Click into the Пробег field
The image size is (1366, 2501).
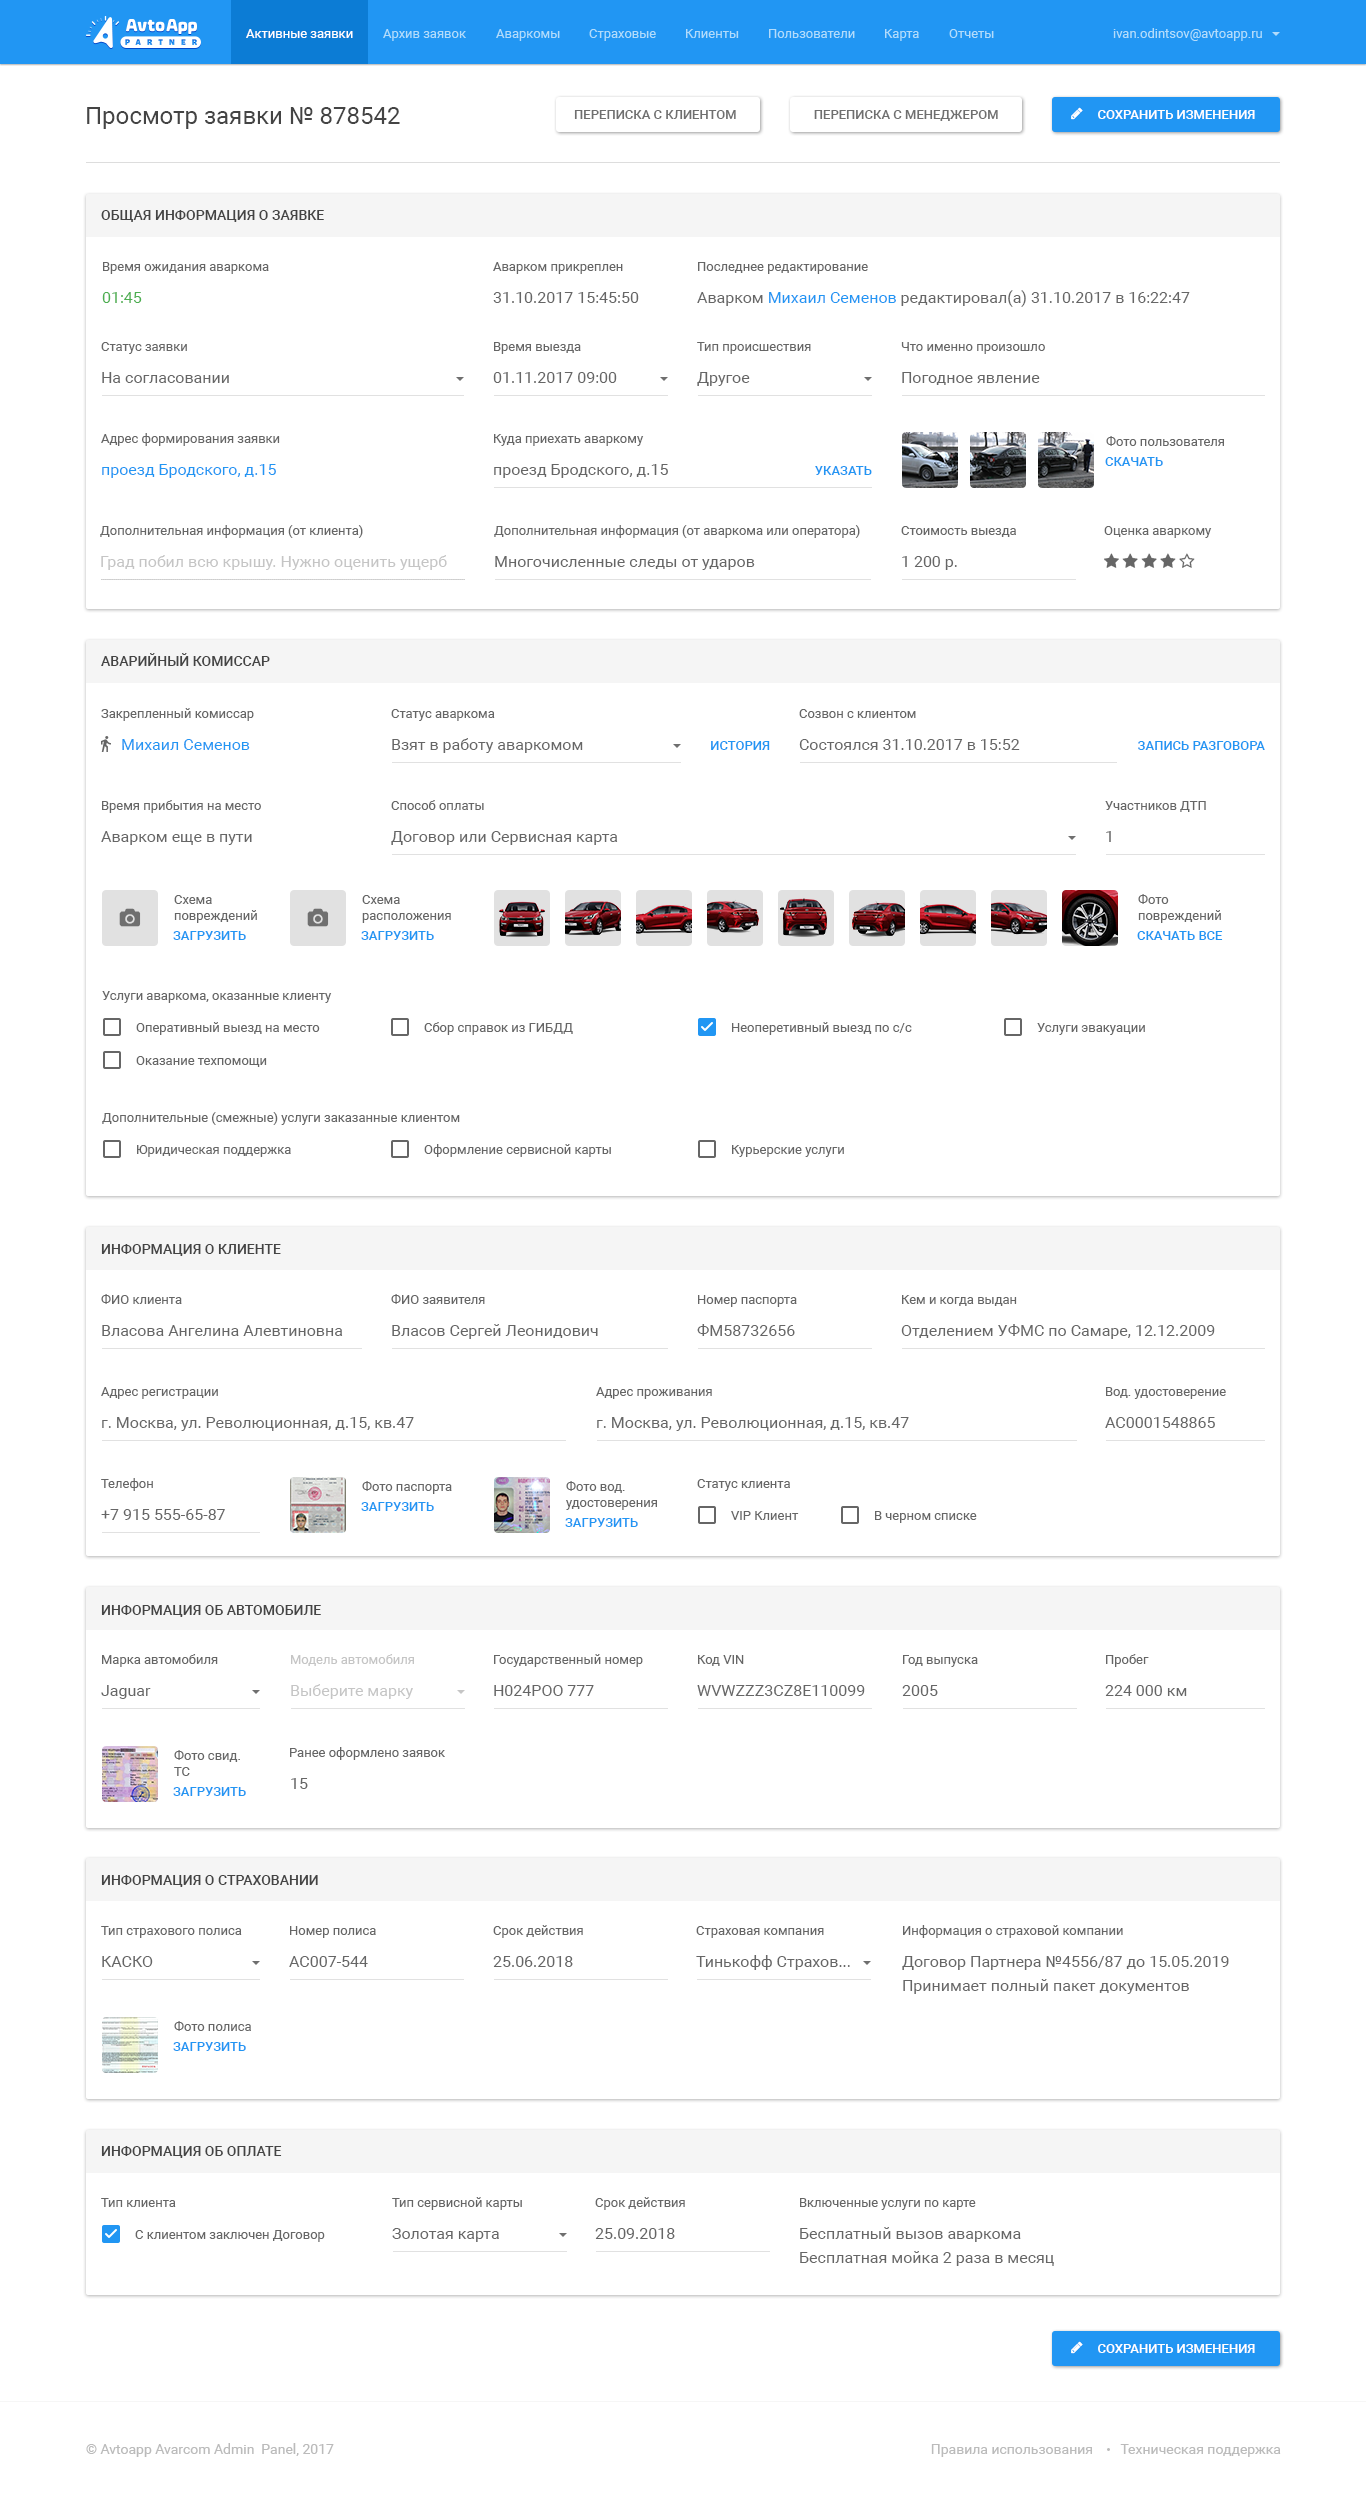point(1183,1692)
